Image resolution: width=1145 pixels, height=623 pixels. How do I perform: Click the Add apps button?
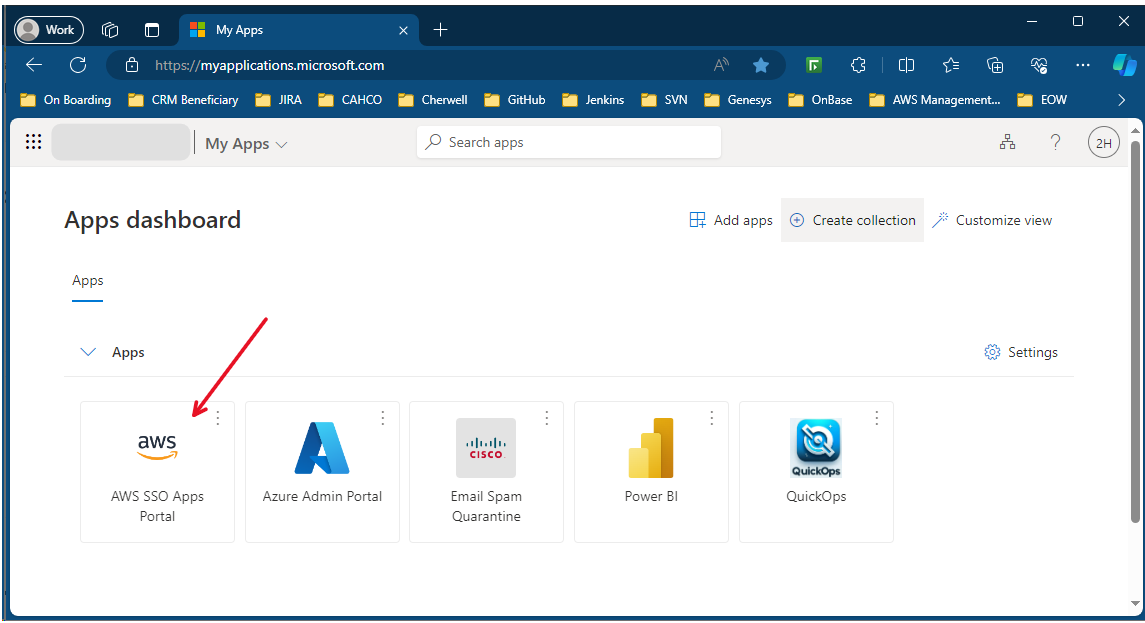tap(731, 219)
